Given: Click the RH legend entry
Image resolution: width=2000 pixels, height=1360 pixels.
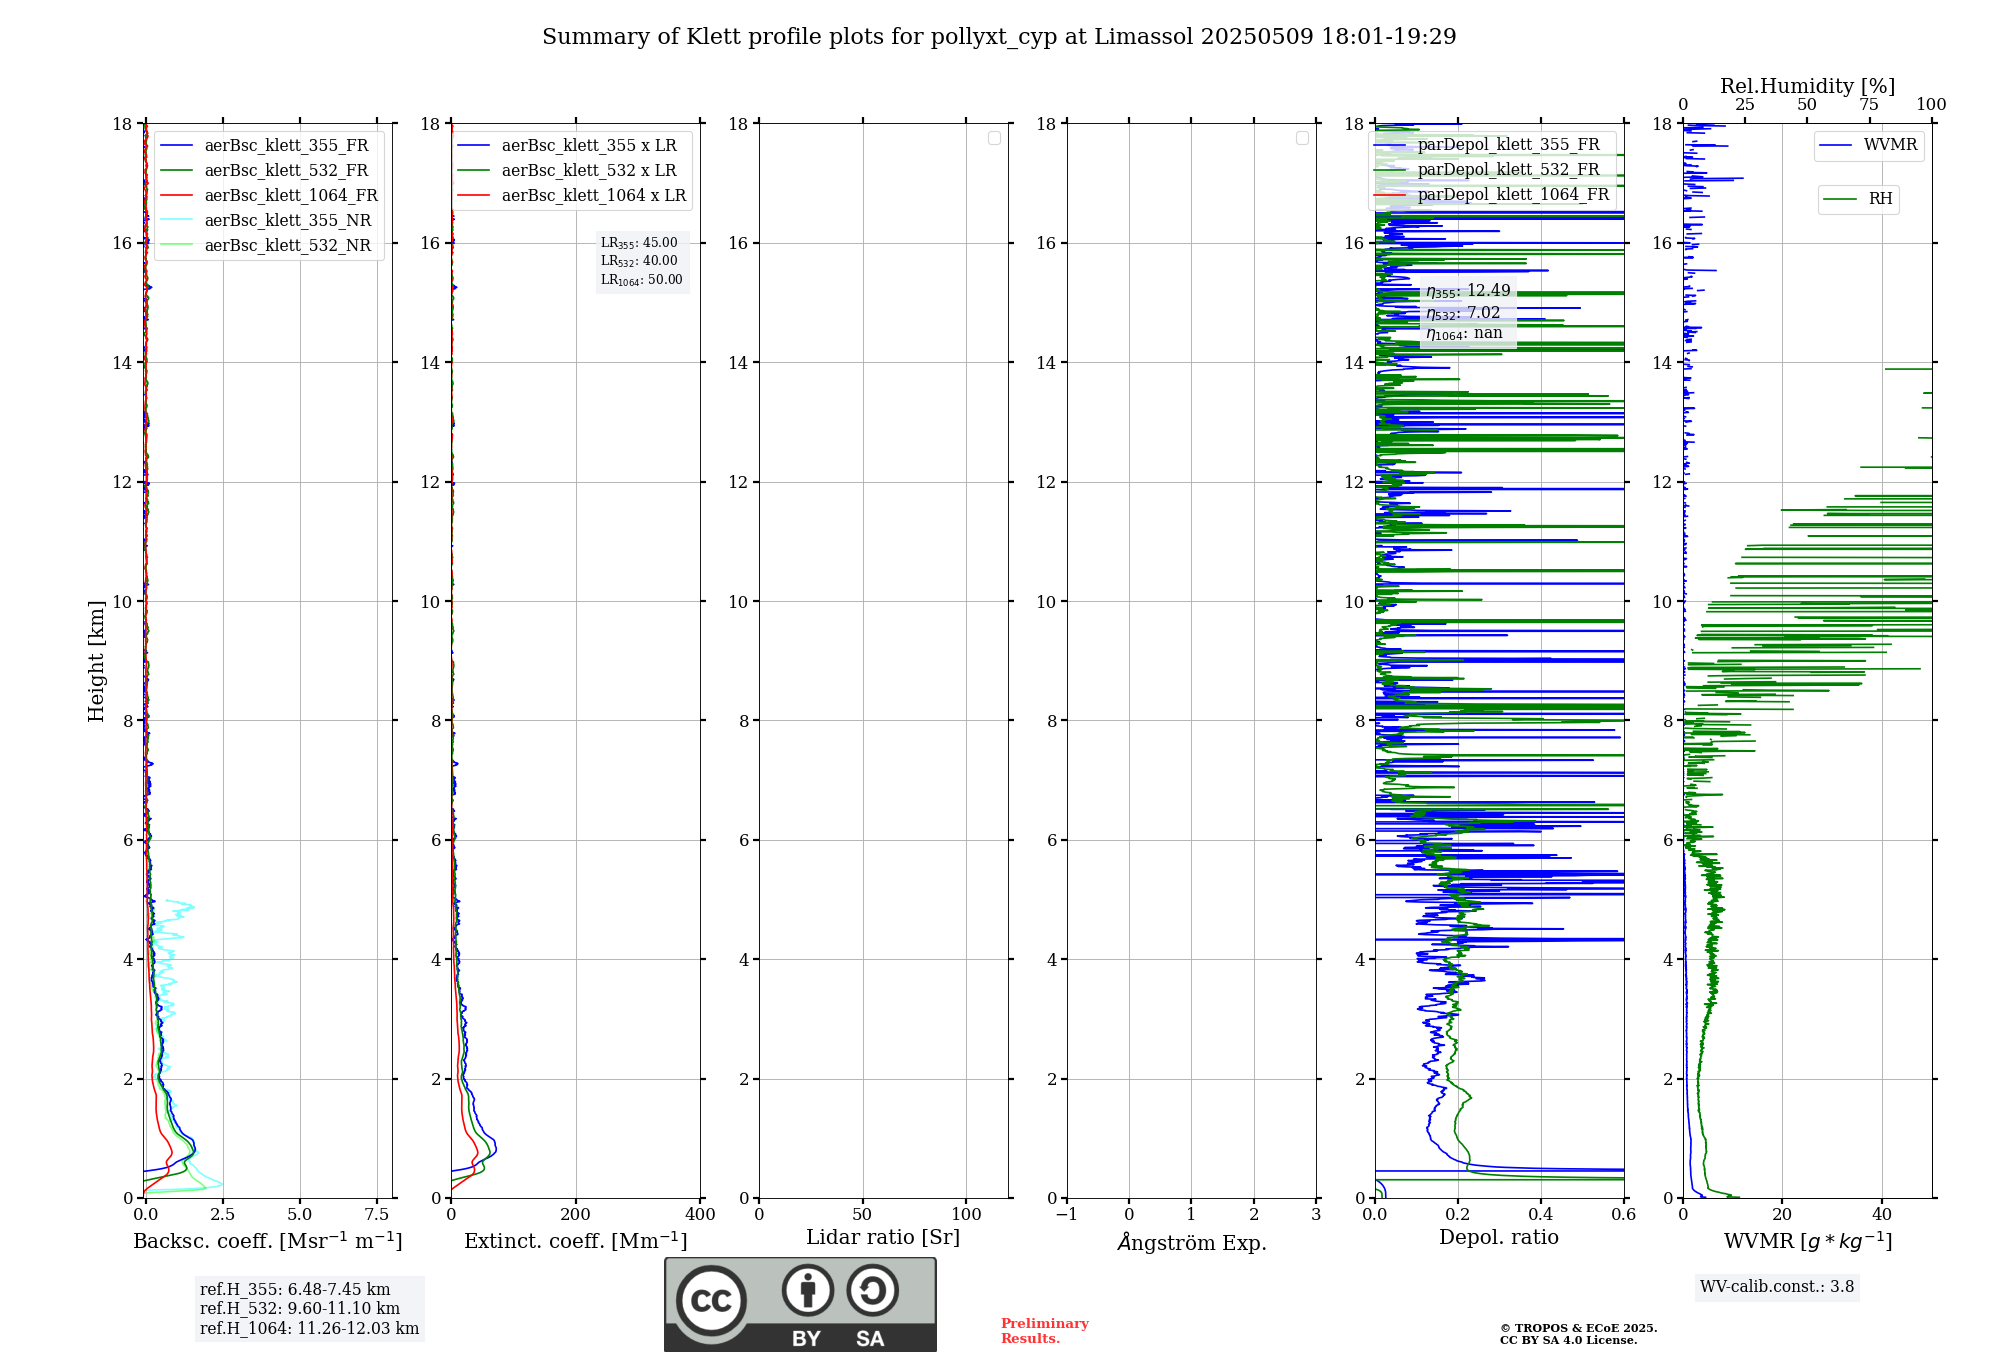Looking at the screenshot, I should coord(1858,199).
